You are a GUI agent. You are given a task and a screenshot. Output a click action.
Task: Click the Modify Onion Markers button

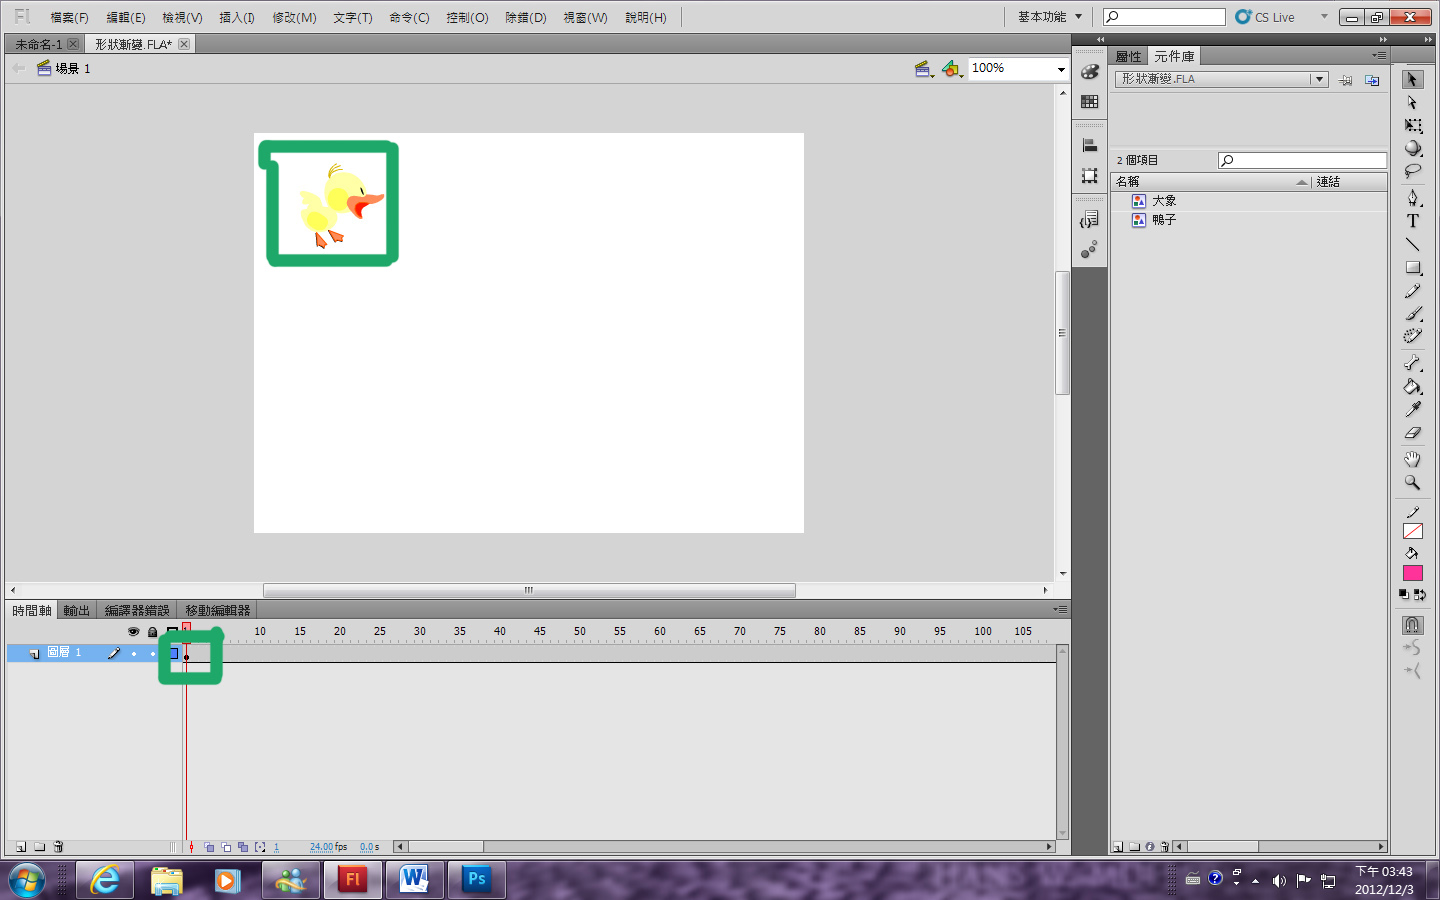[260, 847]
